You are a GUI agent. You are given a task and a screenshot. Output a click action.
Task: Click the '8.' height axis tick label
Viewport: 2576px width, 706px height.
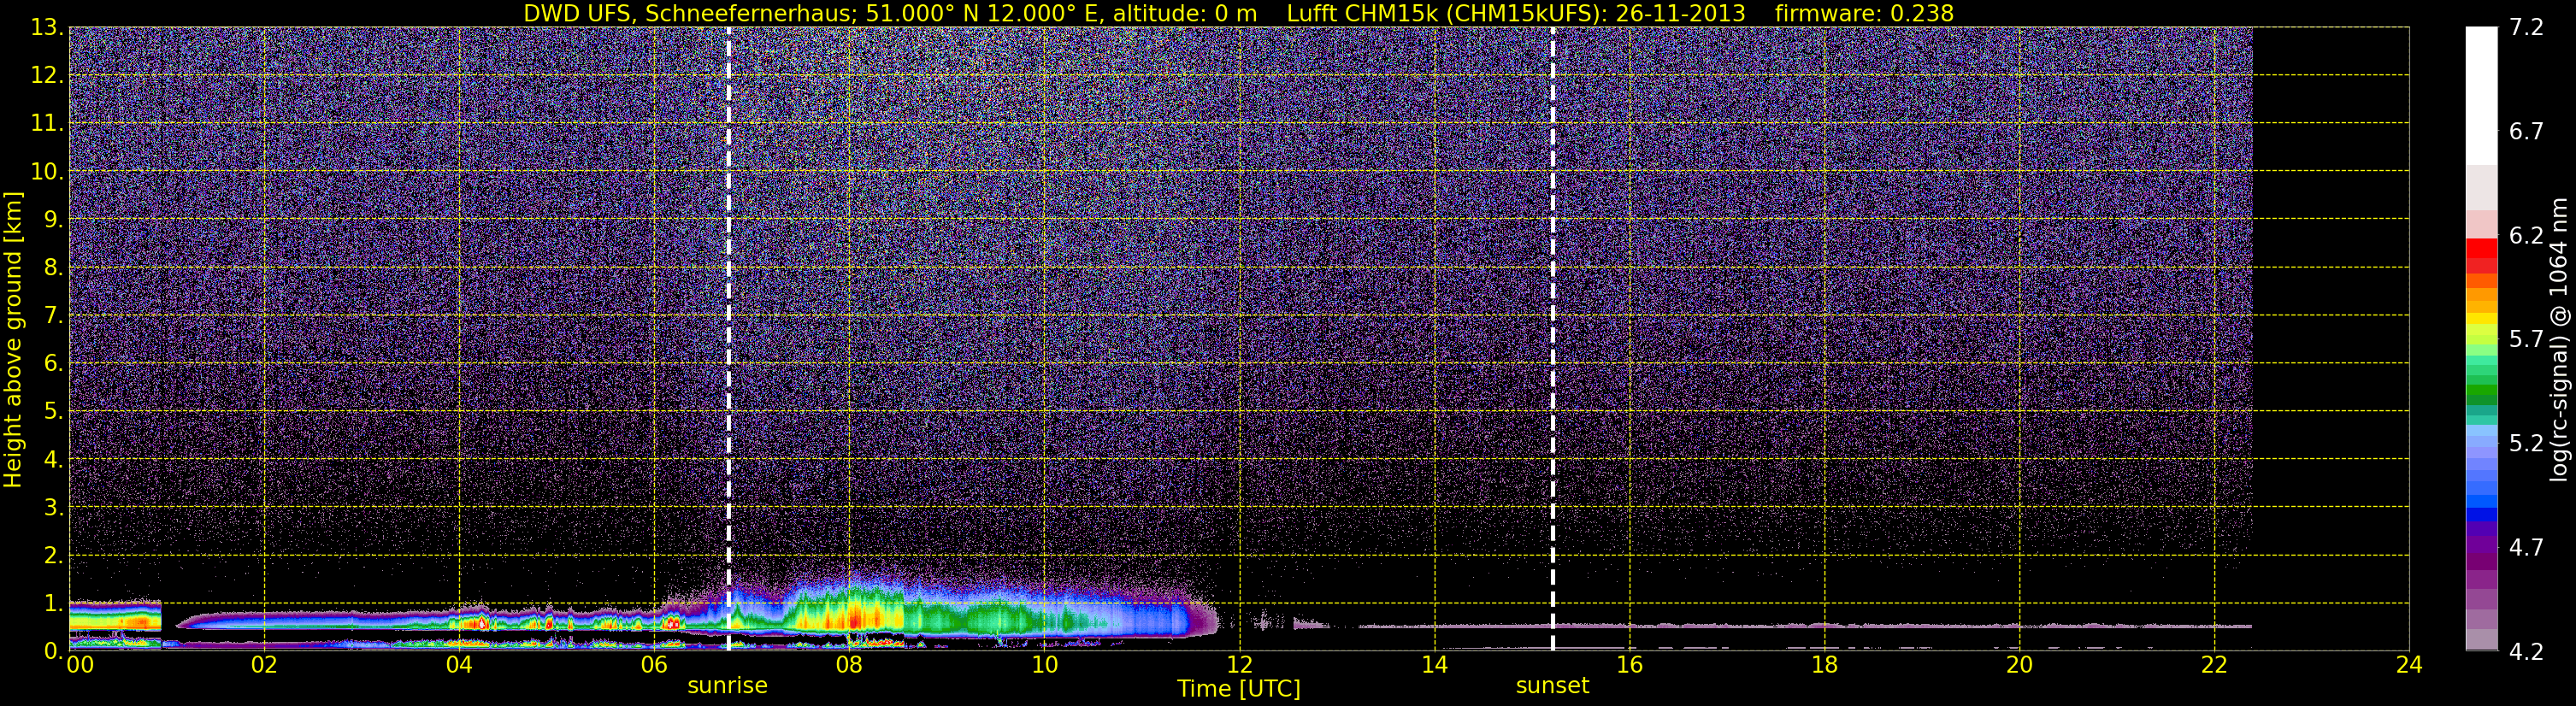click(53, 268)
